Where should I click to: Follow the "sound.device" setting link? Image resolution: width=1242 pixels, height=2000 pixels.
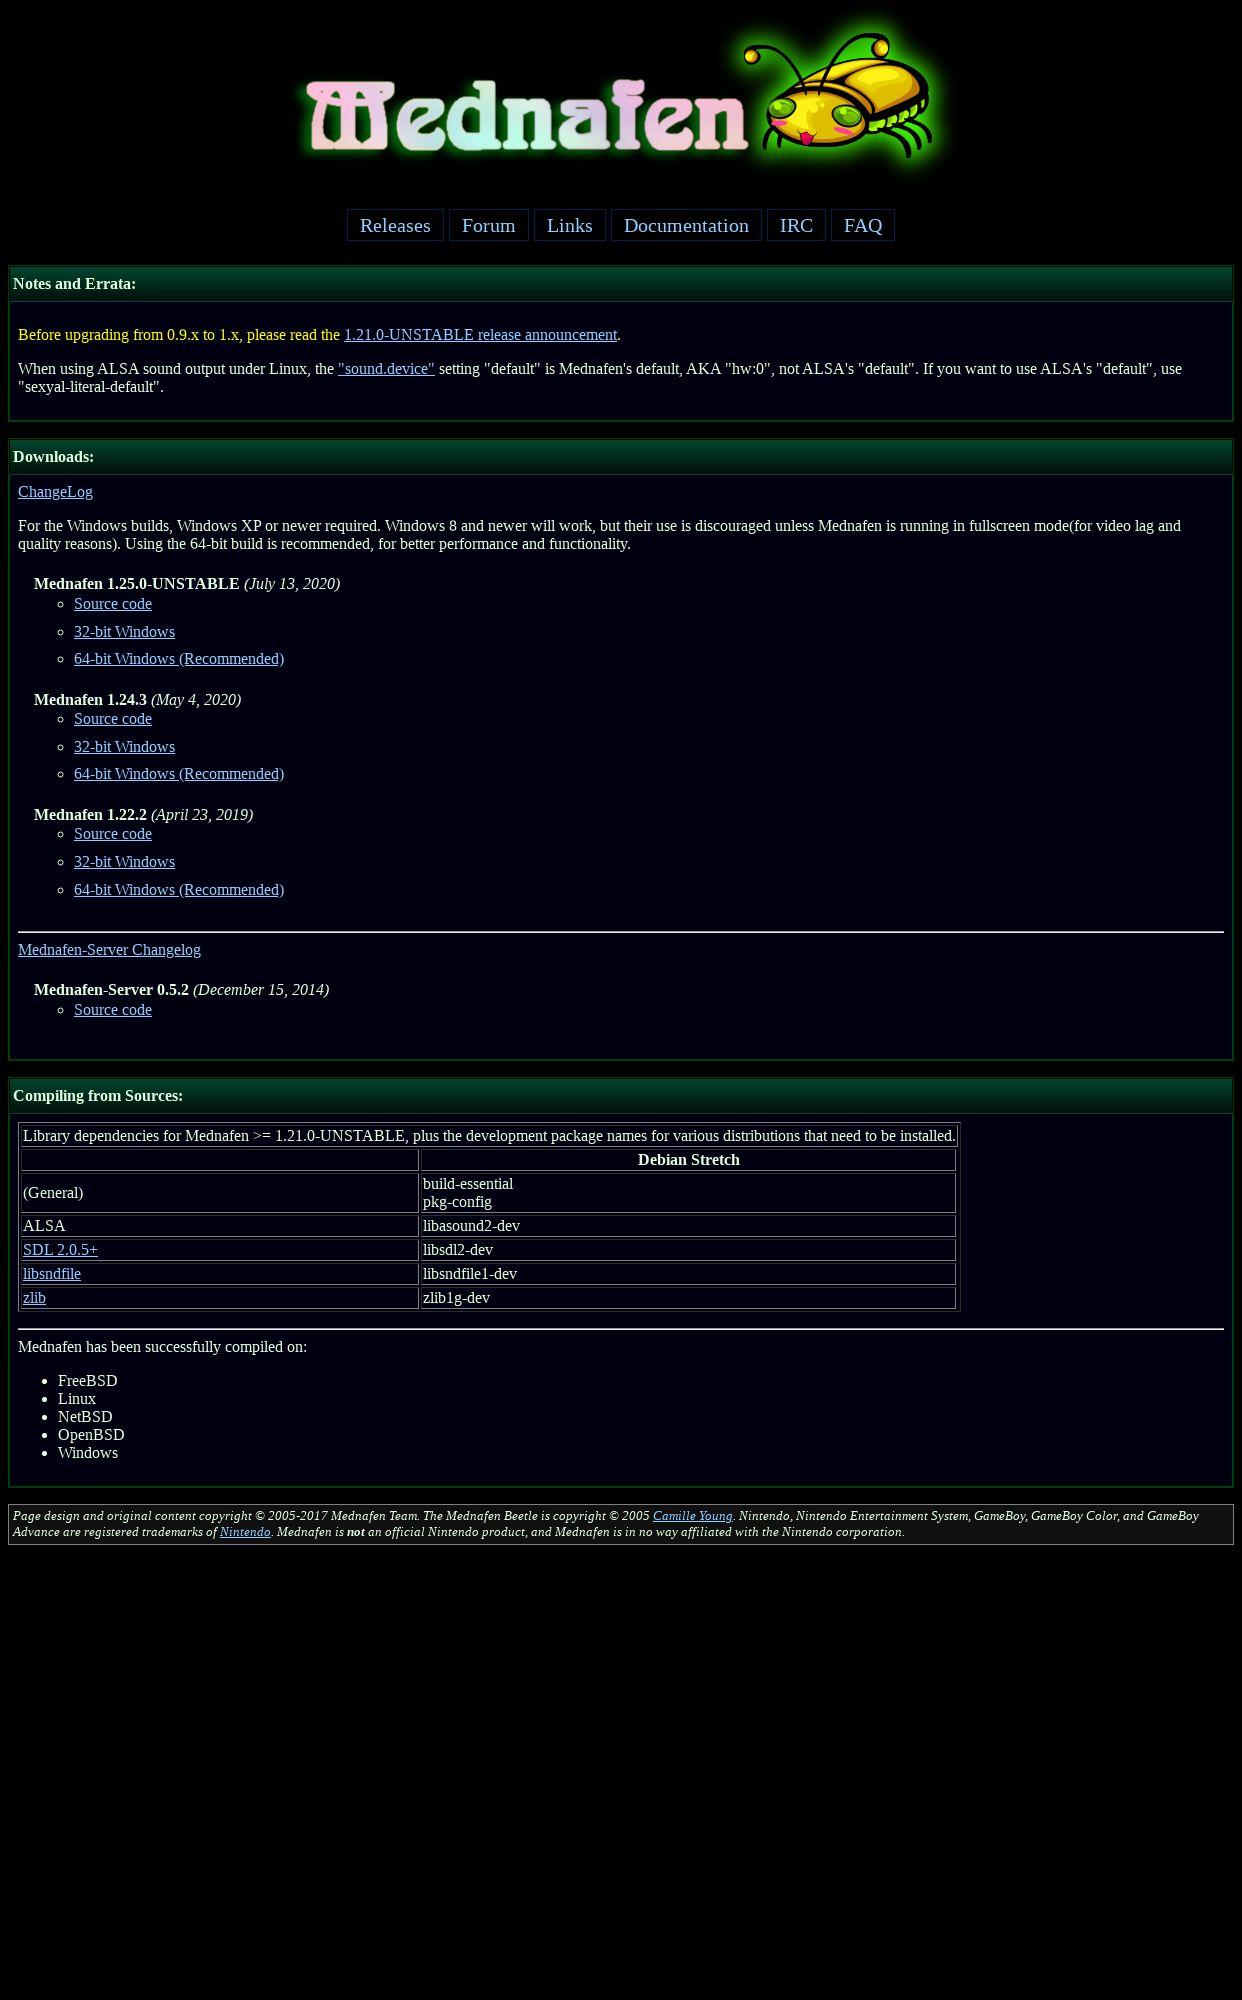pyautogui.click(x=386, y=369)
